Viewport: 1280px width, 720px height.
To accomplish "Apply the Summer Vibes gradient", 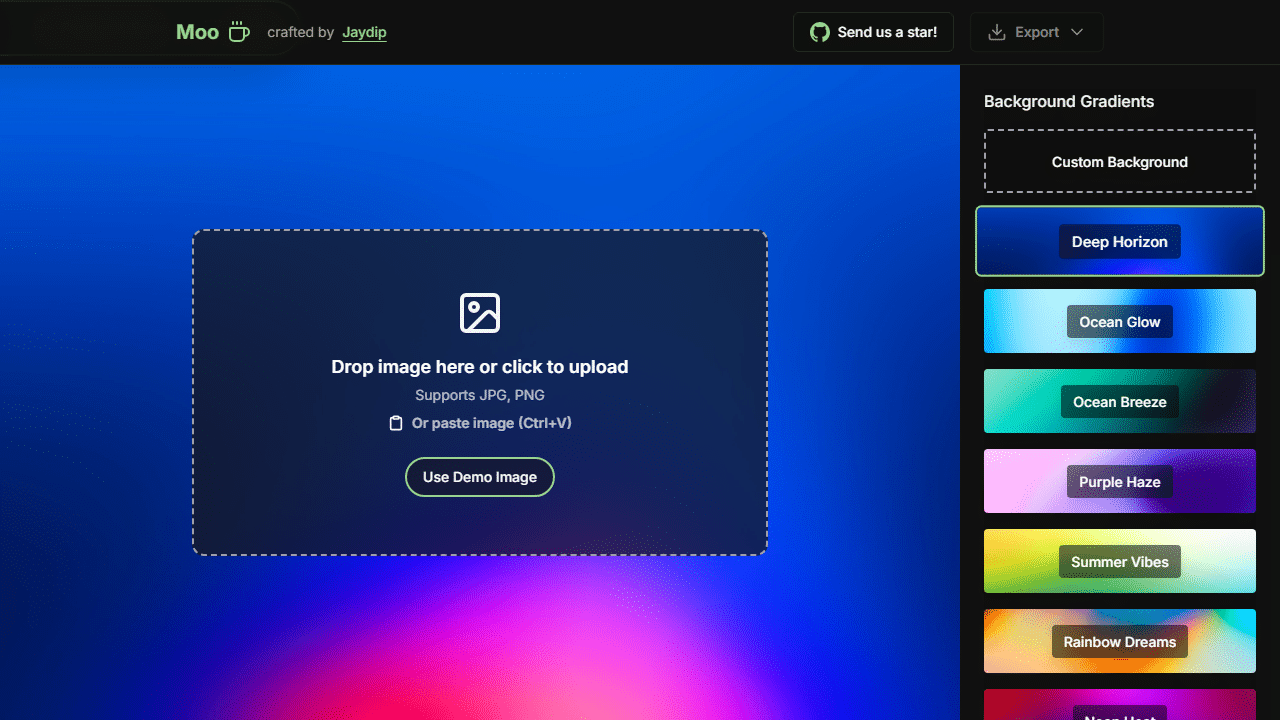I will tap(1120, 561).
